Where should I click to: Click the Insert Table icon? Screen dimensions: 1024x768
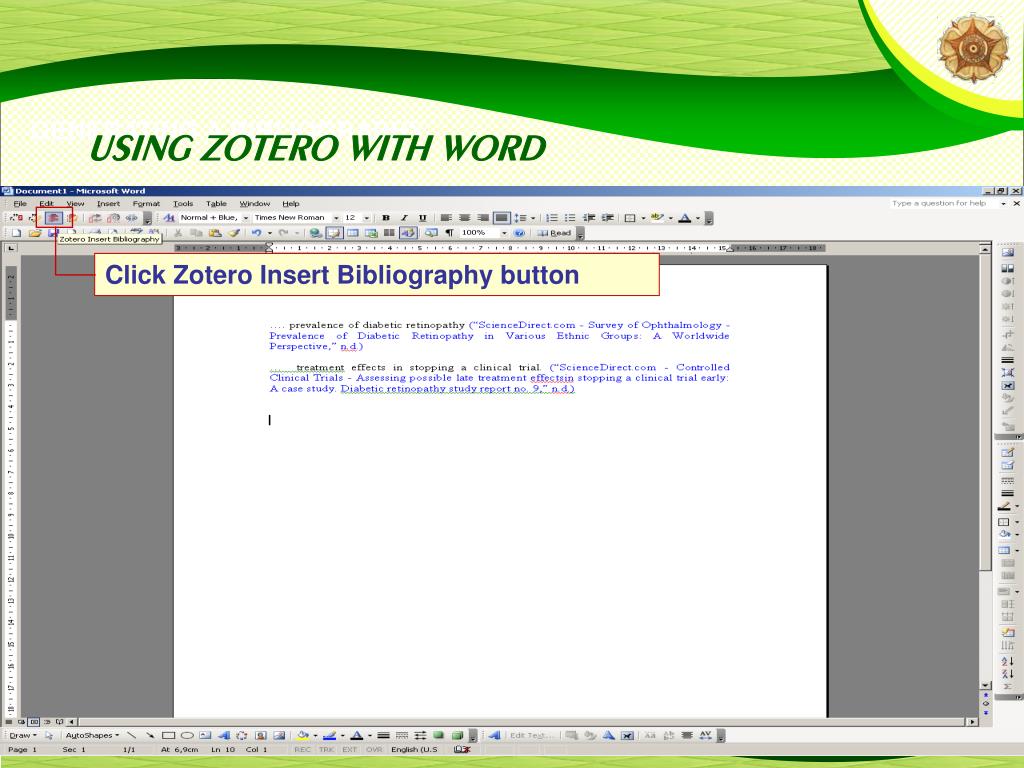point(353,233)
